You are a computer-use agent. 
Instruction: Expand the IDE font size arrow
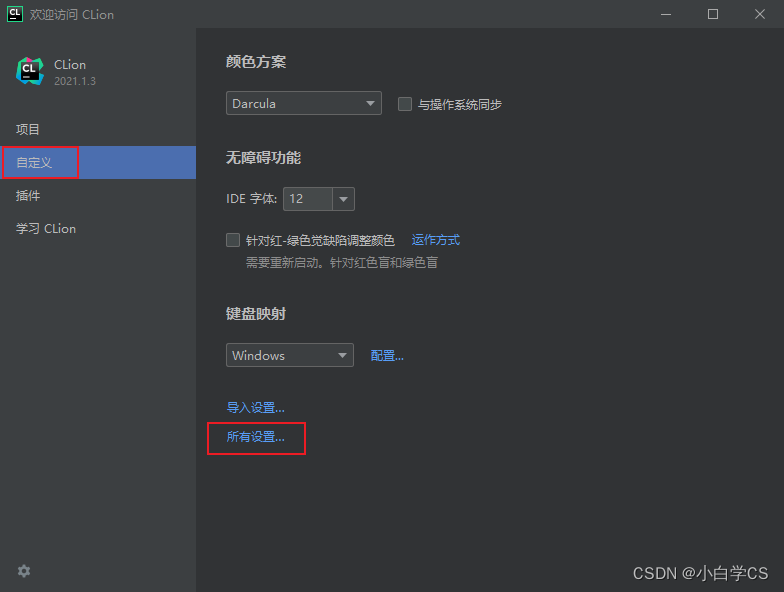point(344,199)
